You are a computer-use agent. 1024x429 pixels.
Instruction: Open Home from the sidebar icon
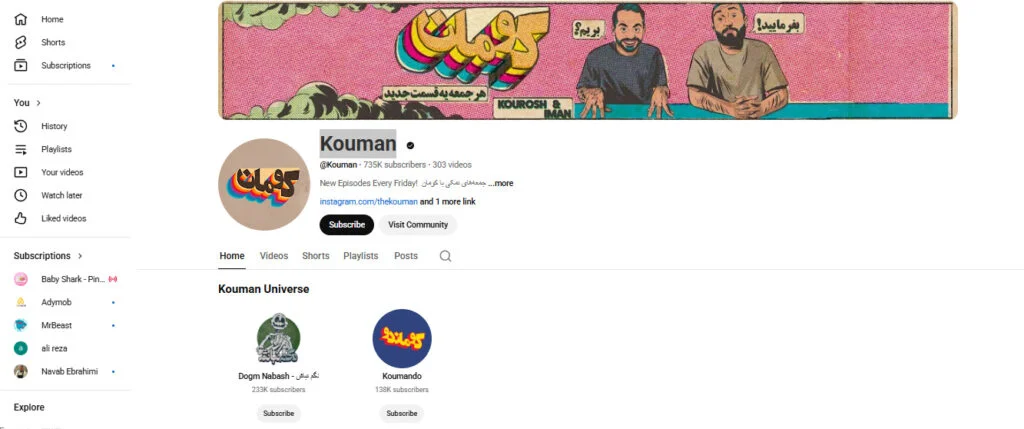21,20
